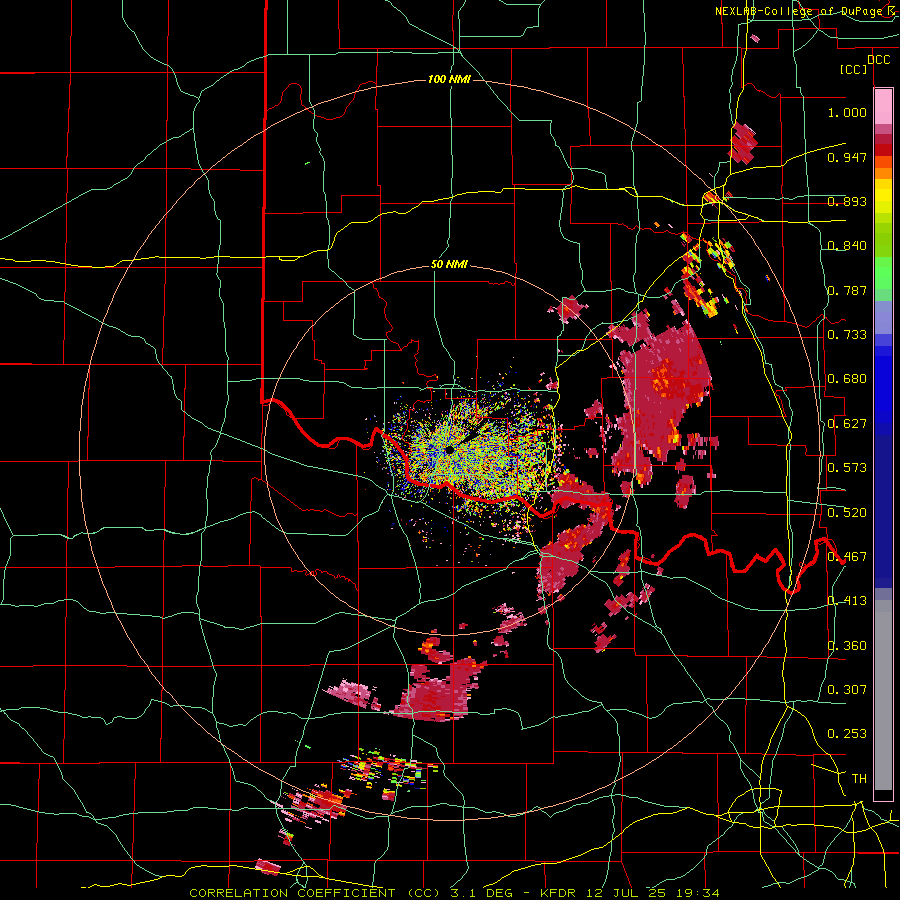This screenshot has width=900, height=900.
Task: Click the KFDR radar site marker
Action: [449, 449]
